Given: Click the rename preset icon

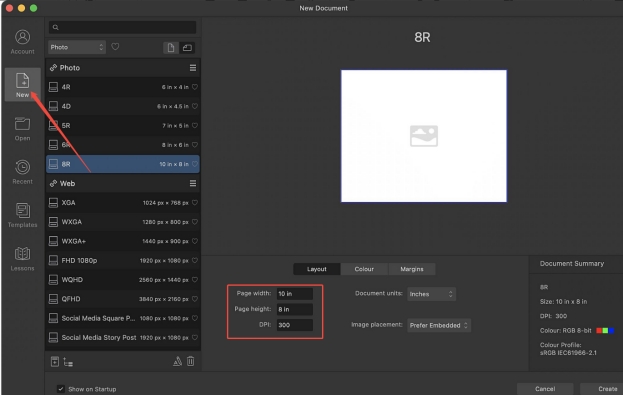Looking at the screenshot, I should 177,361.
